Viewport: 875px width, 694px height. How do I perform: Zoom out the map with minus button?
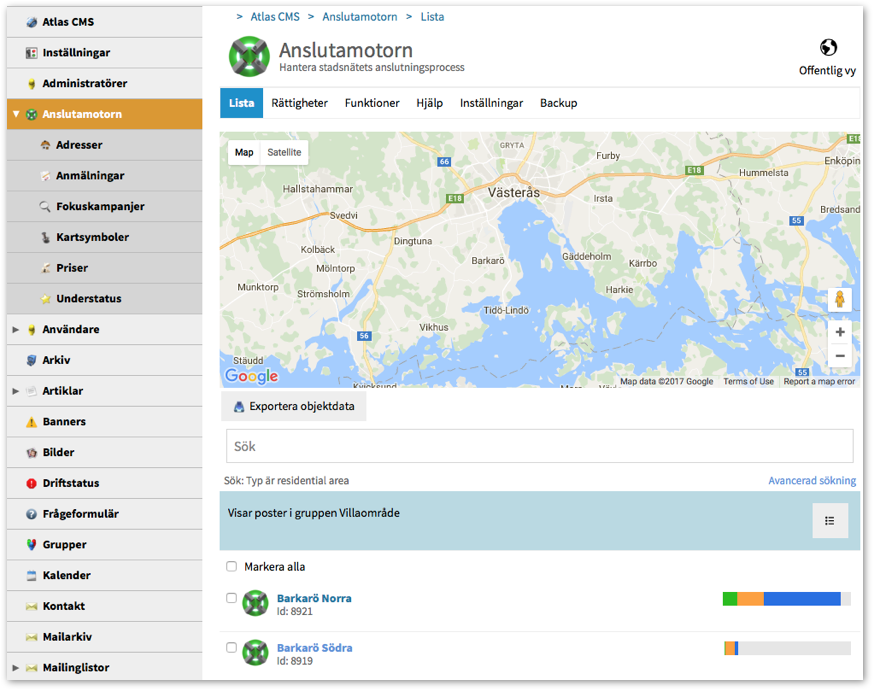[x=840, y=356]
